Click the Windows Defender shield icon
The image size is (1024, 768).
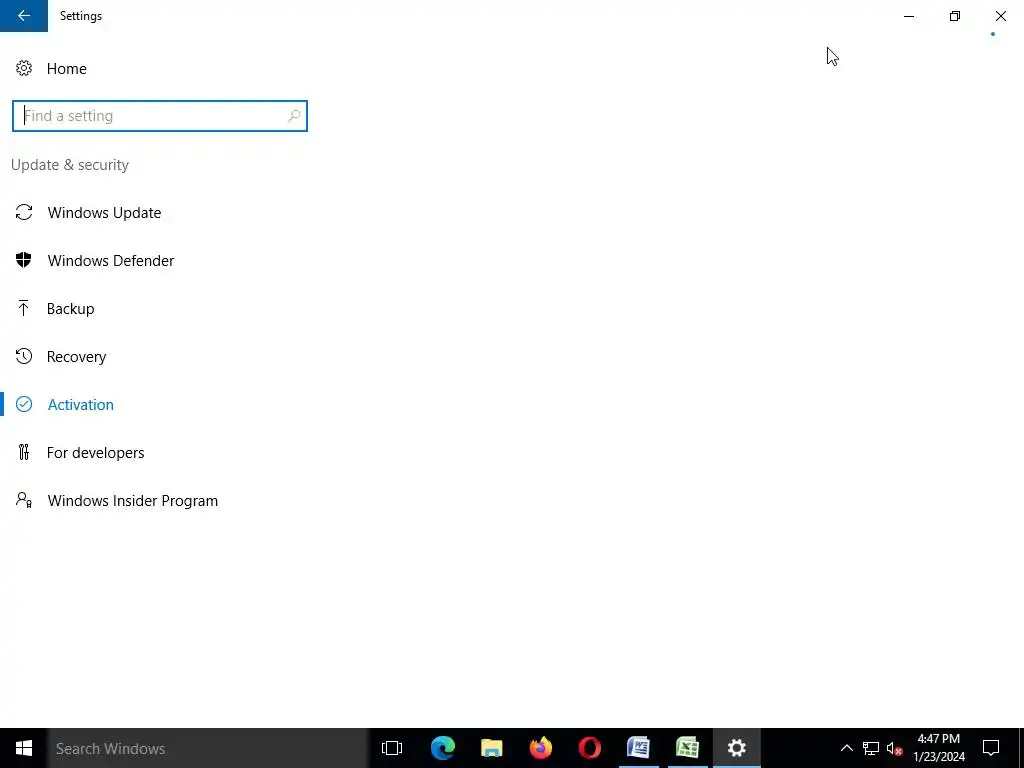point(24,260)
